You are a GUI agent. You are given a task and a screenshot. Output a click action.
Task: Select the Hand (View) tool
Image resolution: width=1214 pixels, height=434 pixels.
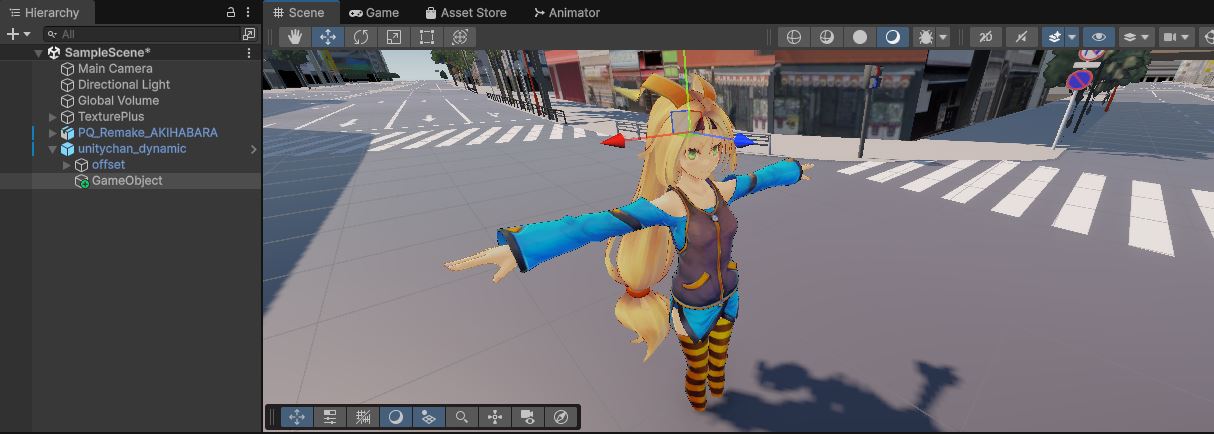click(294, 37)
